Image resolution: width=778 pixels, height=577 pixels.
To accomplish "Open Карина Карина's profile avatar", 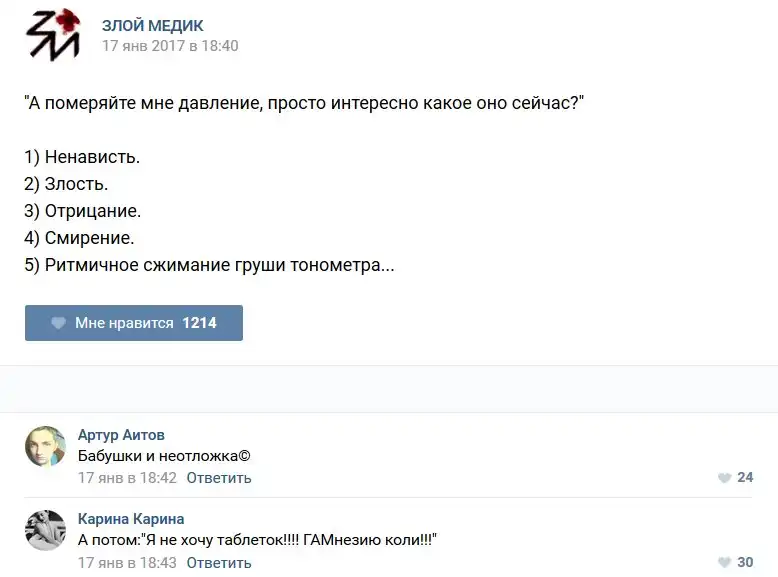I will (x=45, y=530).
